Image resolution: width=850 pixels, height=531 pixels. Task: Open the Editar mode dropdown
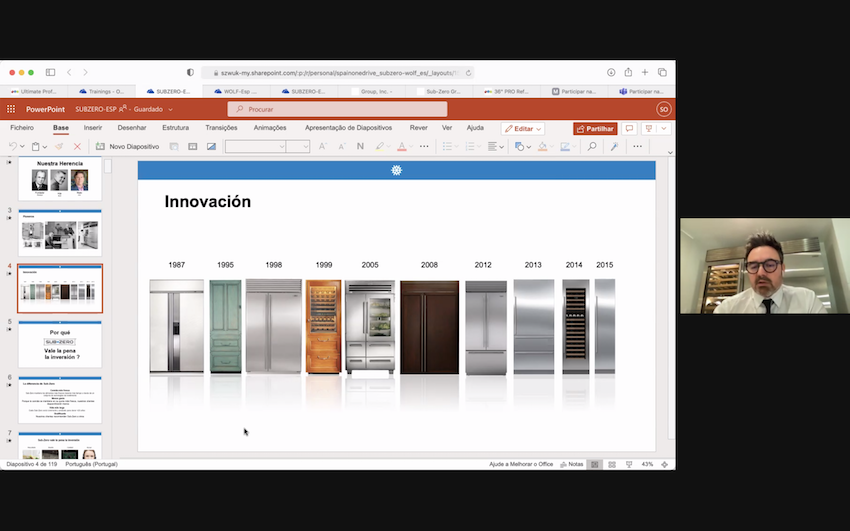coord(523,128)
